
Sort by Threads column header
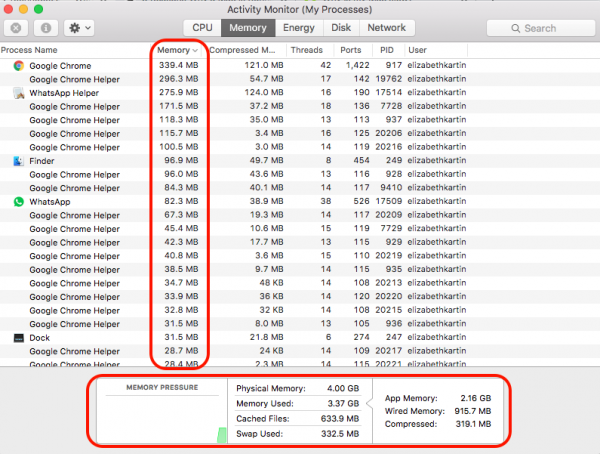(307, 50)
